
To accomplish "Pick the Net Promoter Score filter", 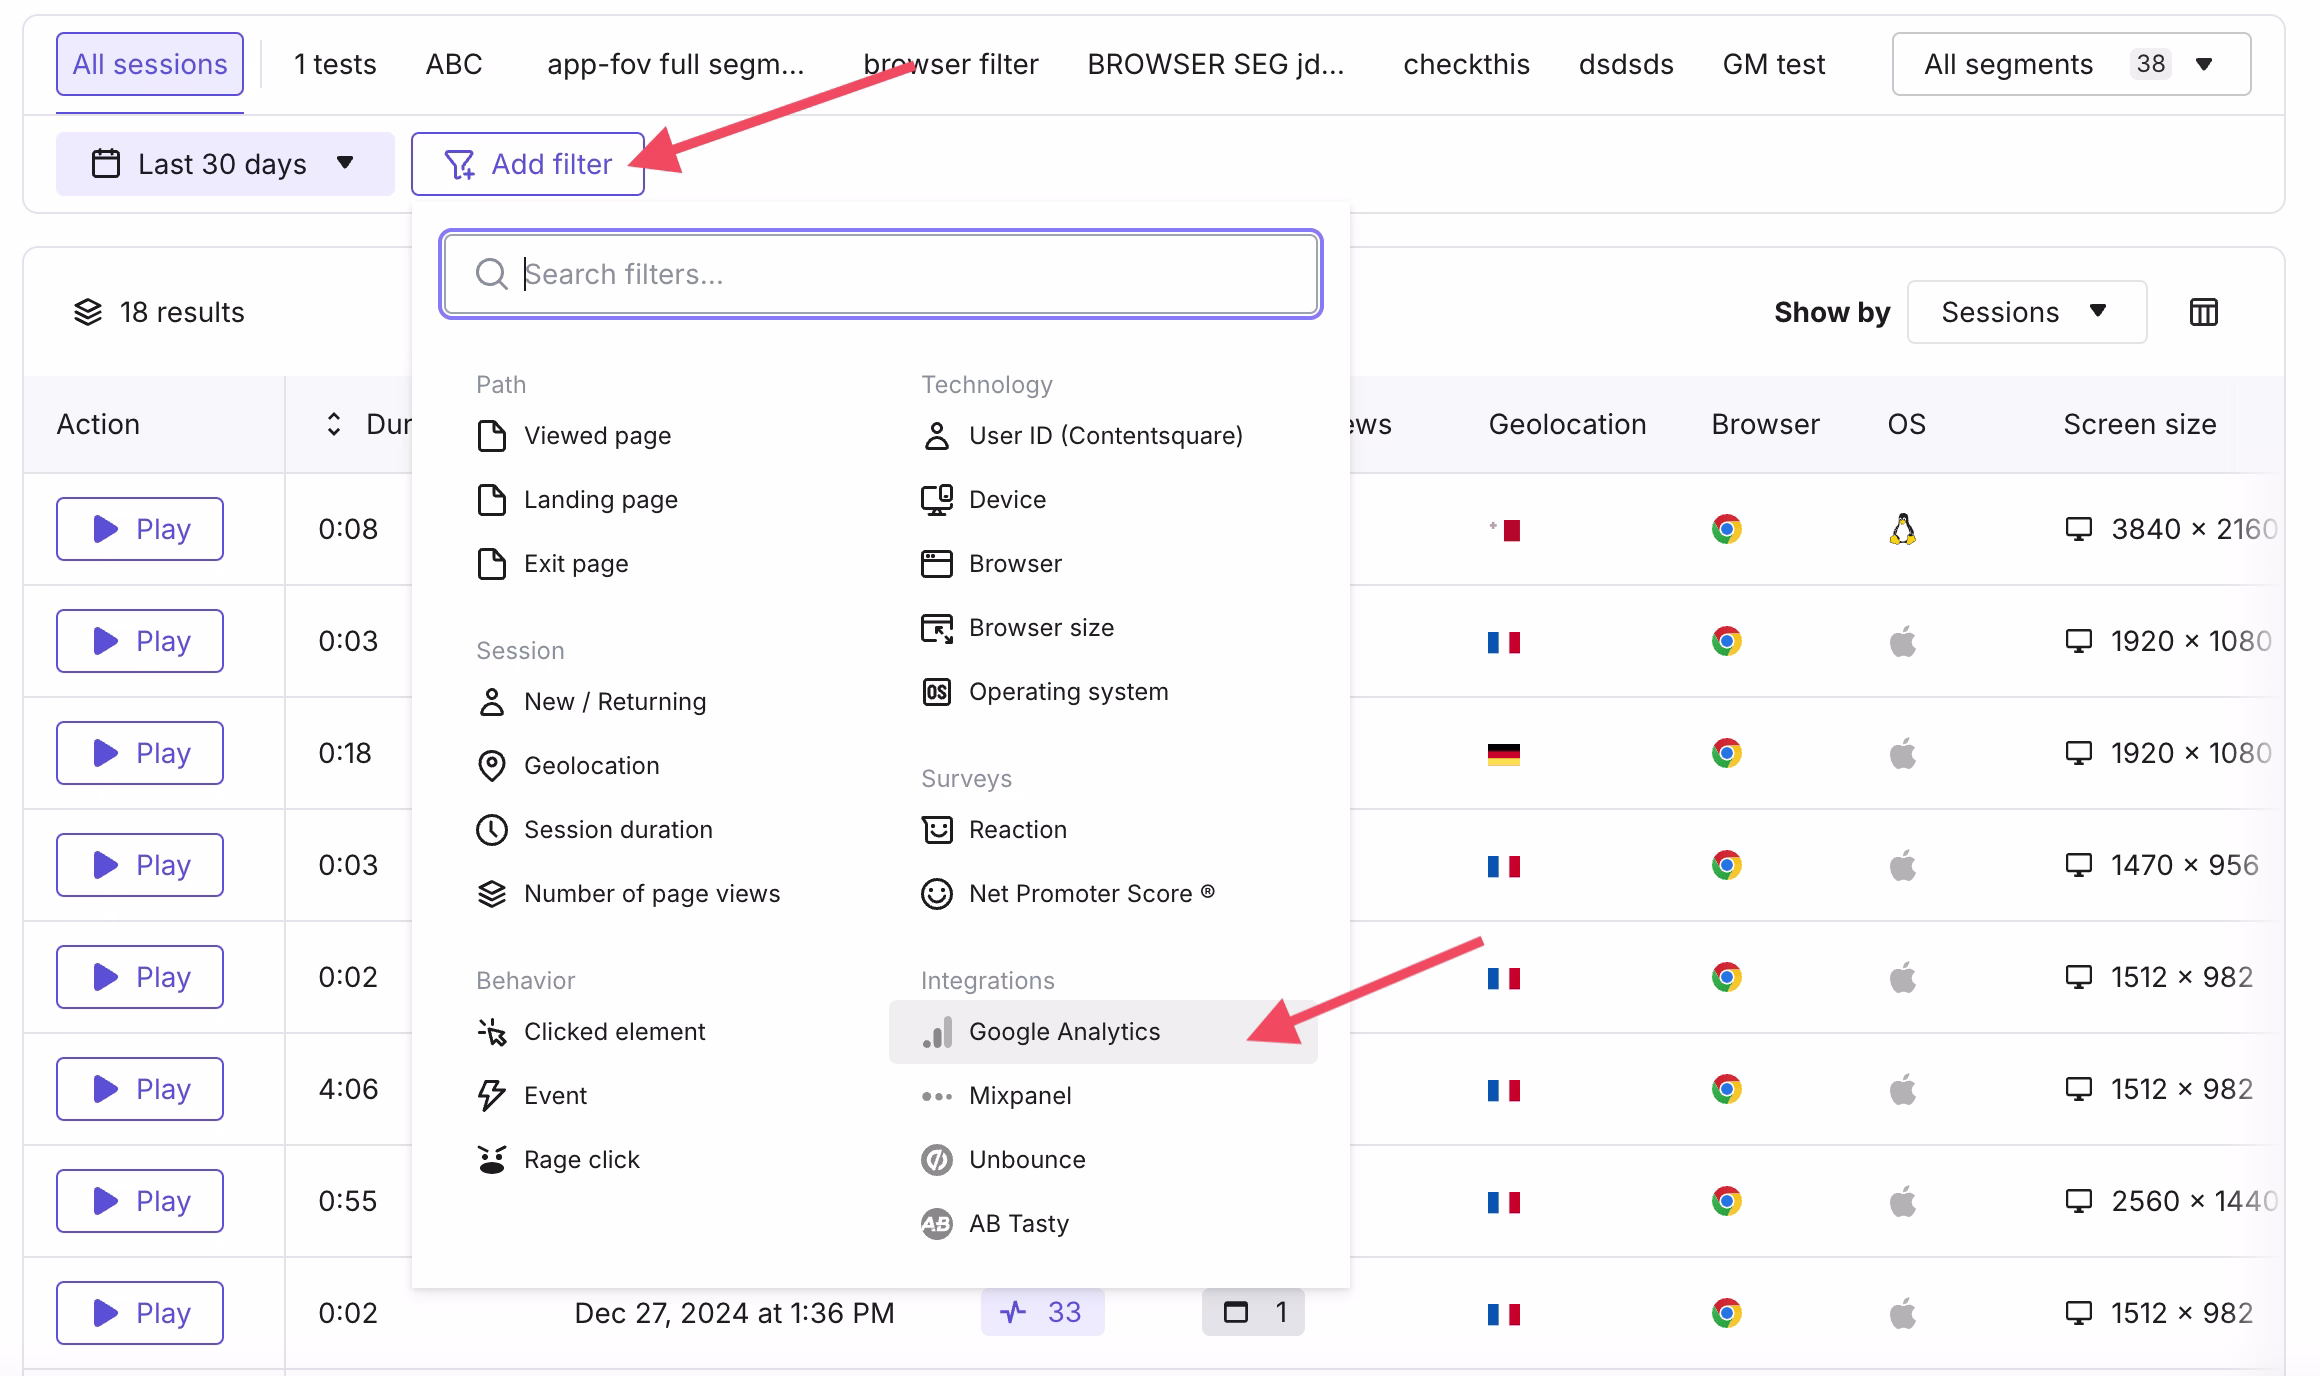I will coord(1079,894).
